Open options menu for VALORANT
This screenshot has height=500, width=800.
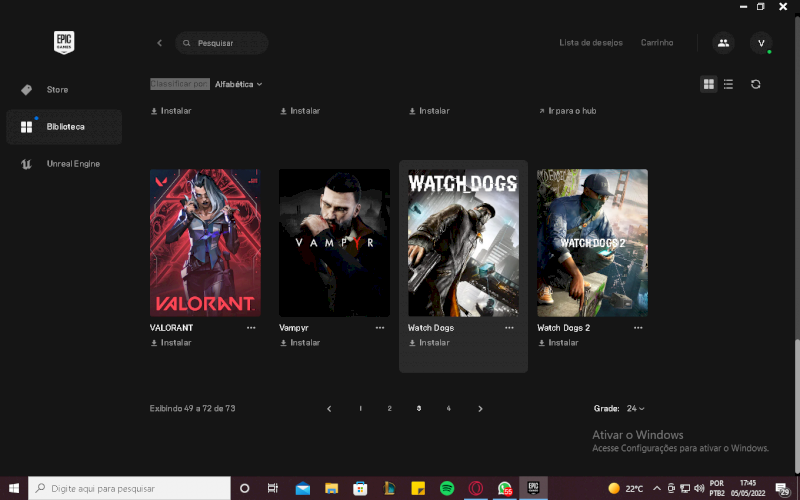[251, 328]
